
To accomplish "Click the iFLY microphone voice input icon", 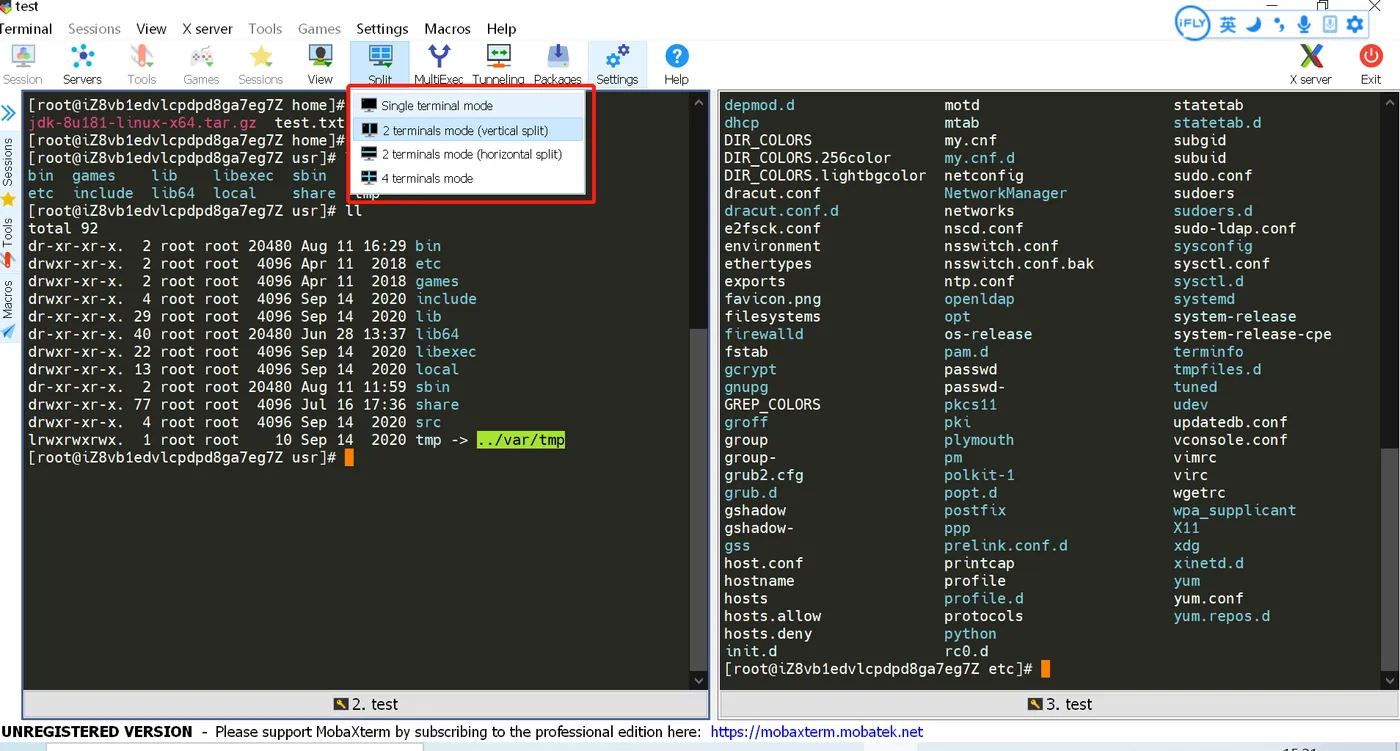I will coord(1304,25).
